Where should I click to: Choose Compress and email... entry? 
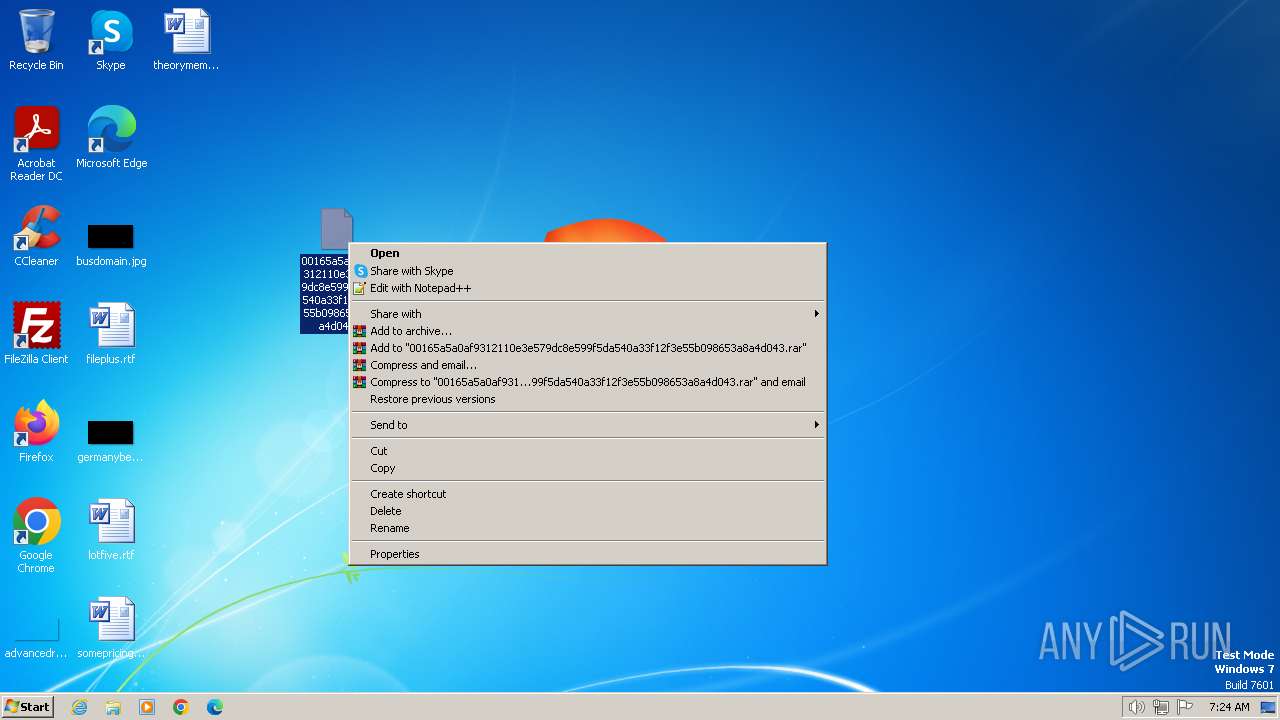pos(588,365)
